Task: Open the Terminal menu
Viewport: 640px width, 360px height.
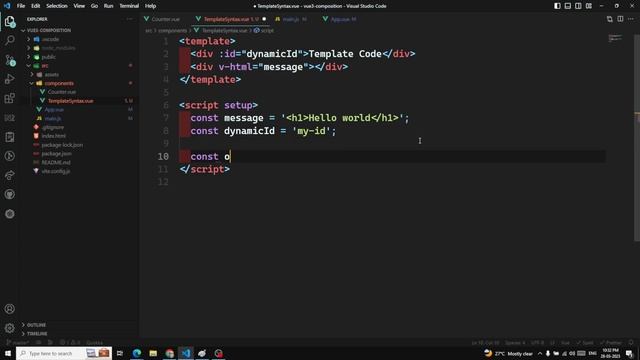Action: [x=129, y=6]
